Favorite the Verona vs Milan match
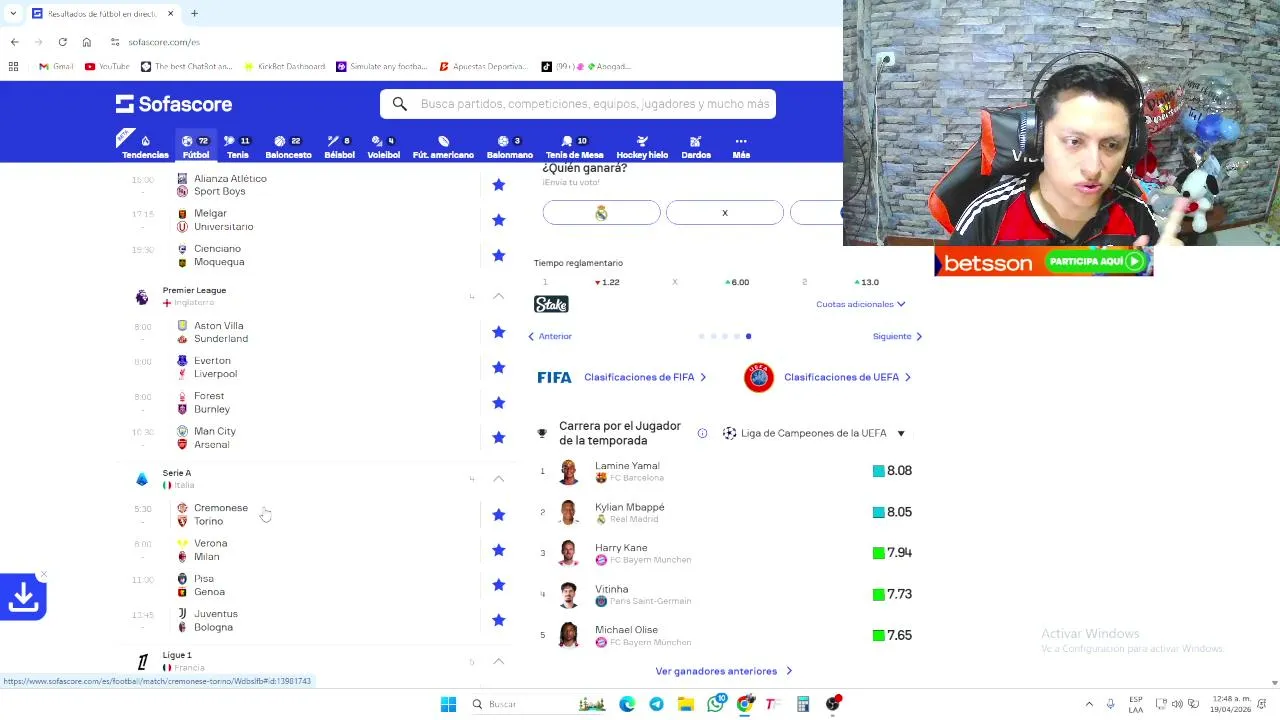 point(499,550)
